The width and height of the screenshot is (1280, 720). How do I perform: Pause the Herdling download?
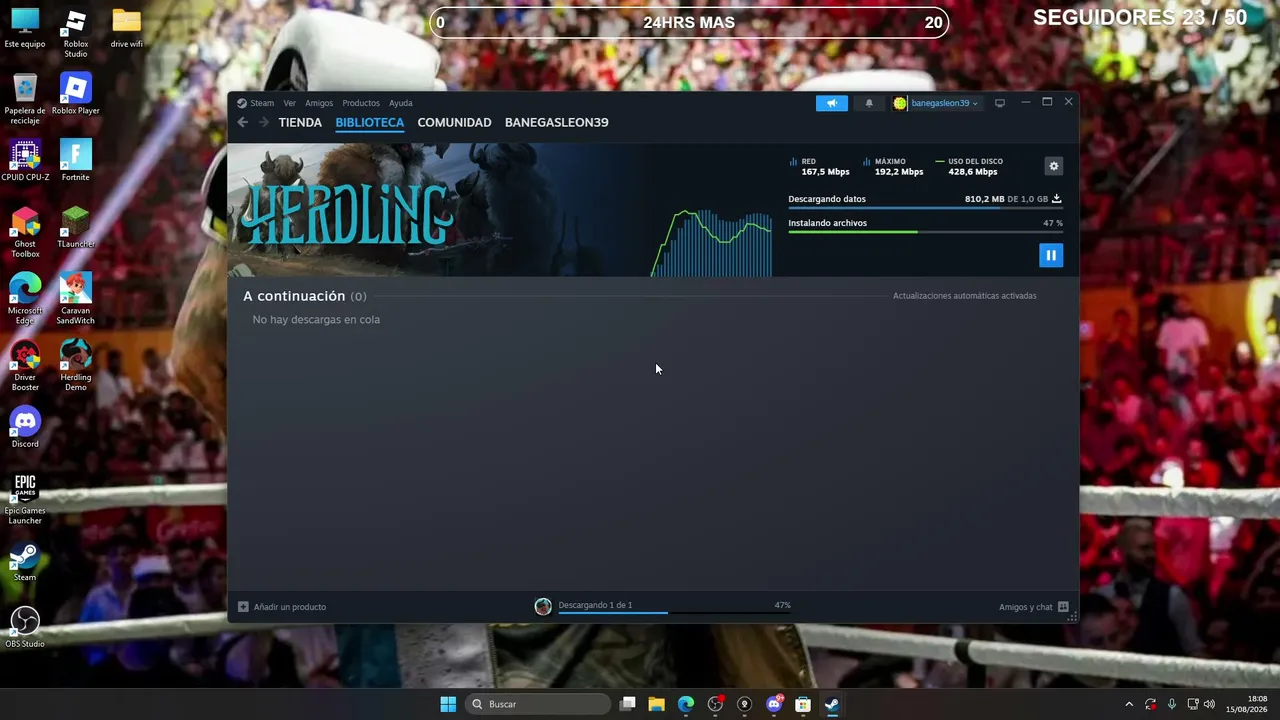pyautogui.click(x=1051, y=255)
